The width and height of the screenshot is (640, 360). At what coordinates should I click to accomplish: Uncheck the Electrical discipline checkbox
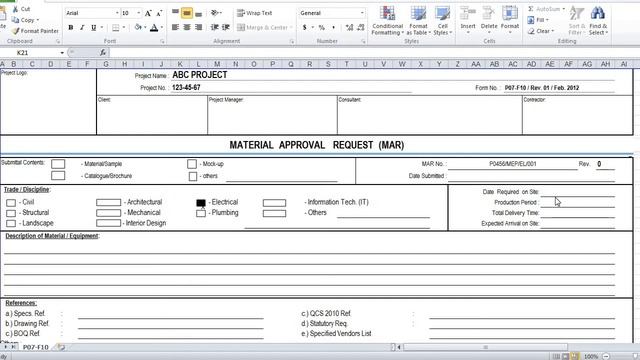click(201, 202)
